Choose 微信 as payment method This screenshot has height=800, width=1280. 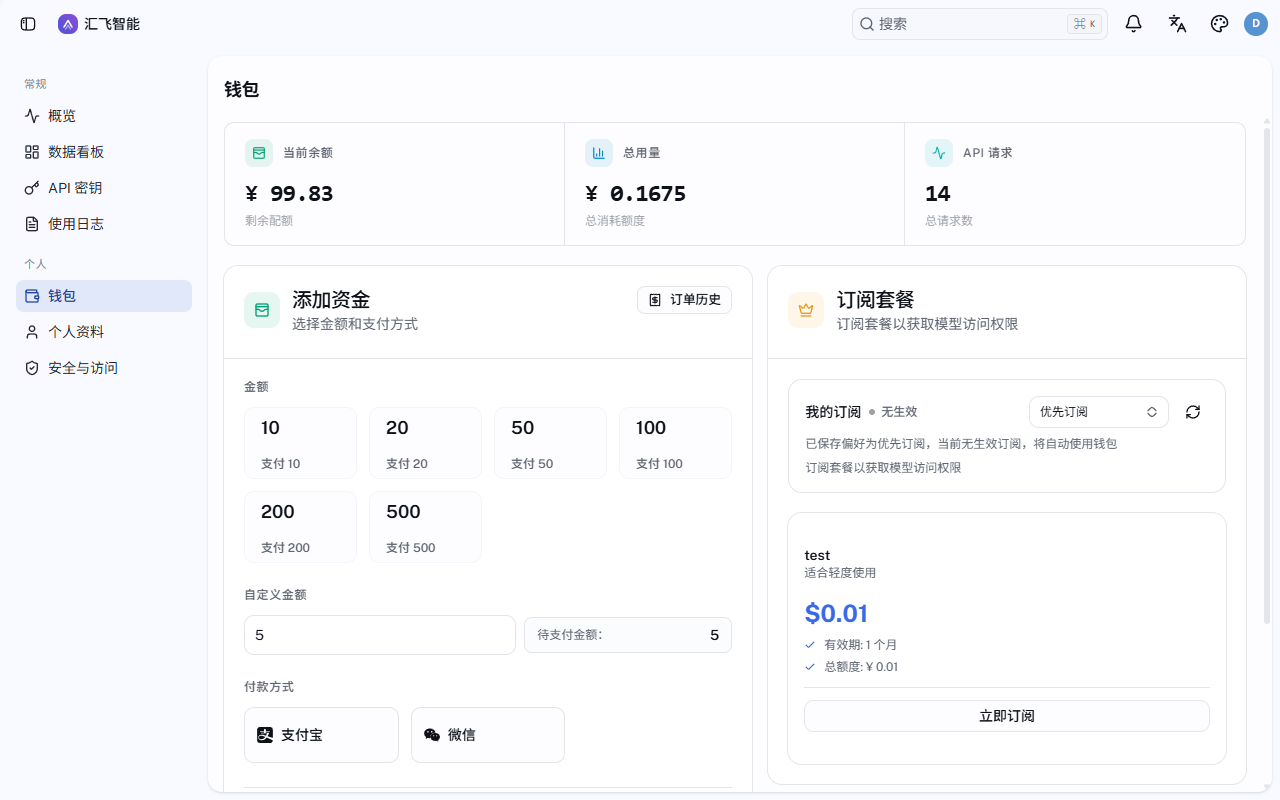click(x=488, y=735)
